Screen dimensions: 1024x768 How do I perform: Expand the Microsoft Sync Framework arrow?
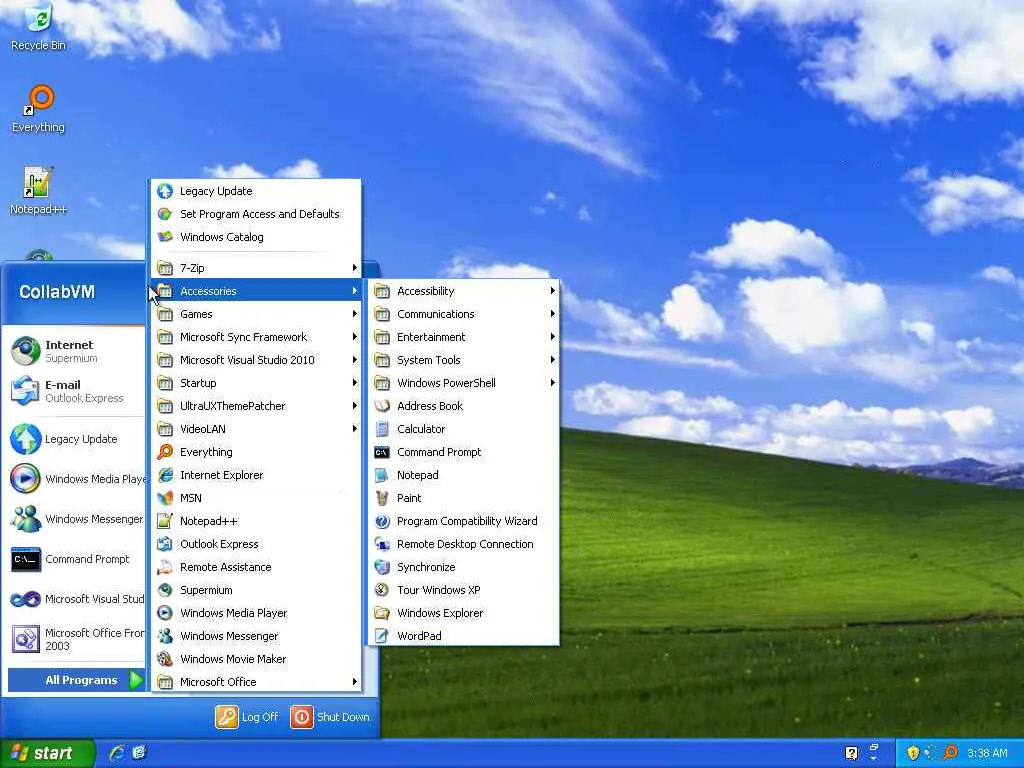[354, 337]
